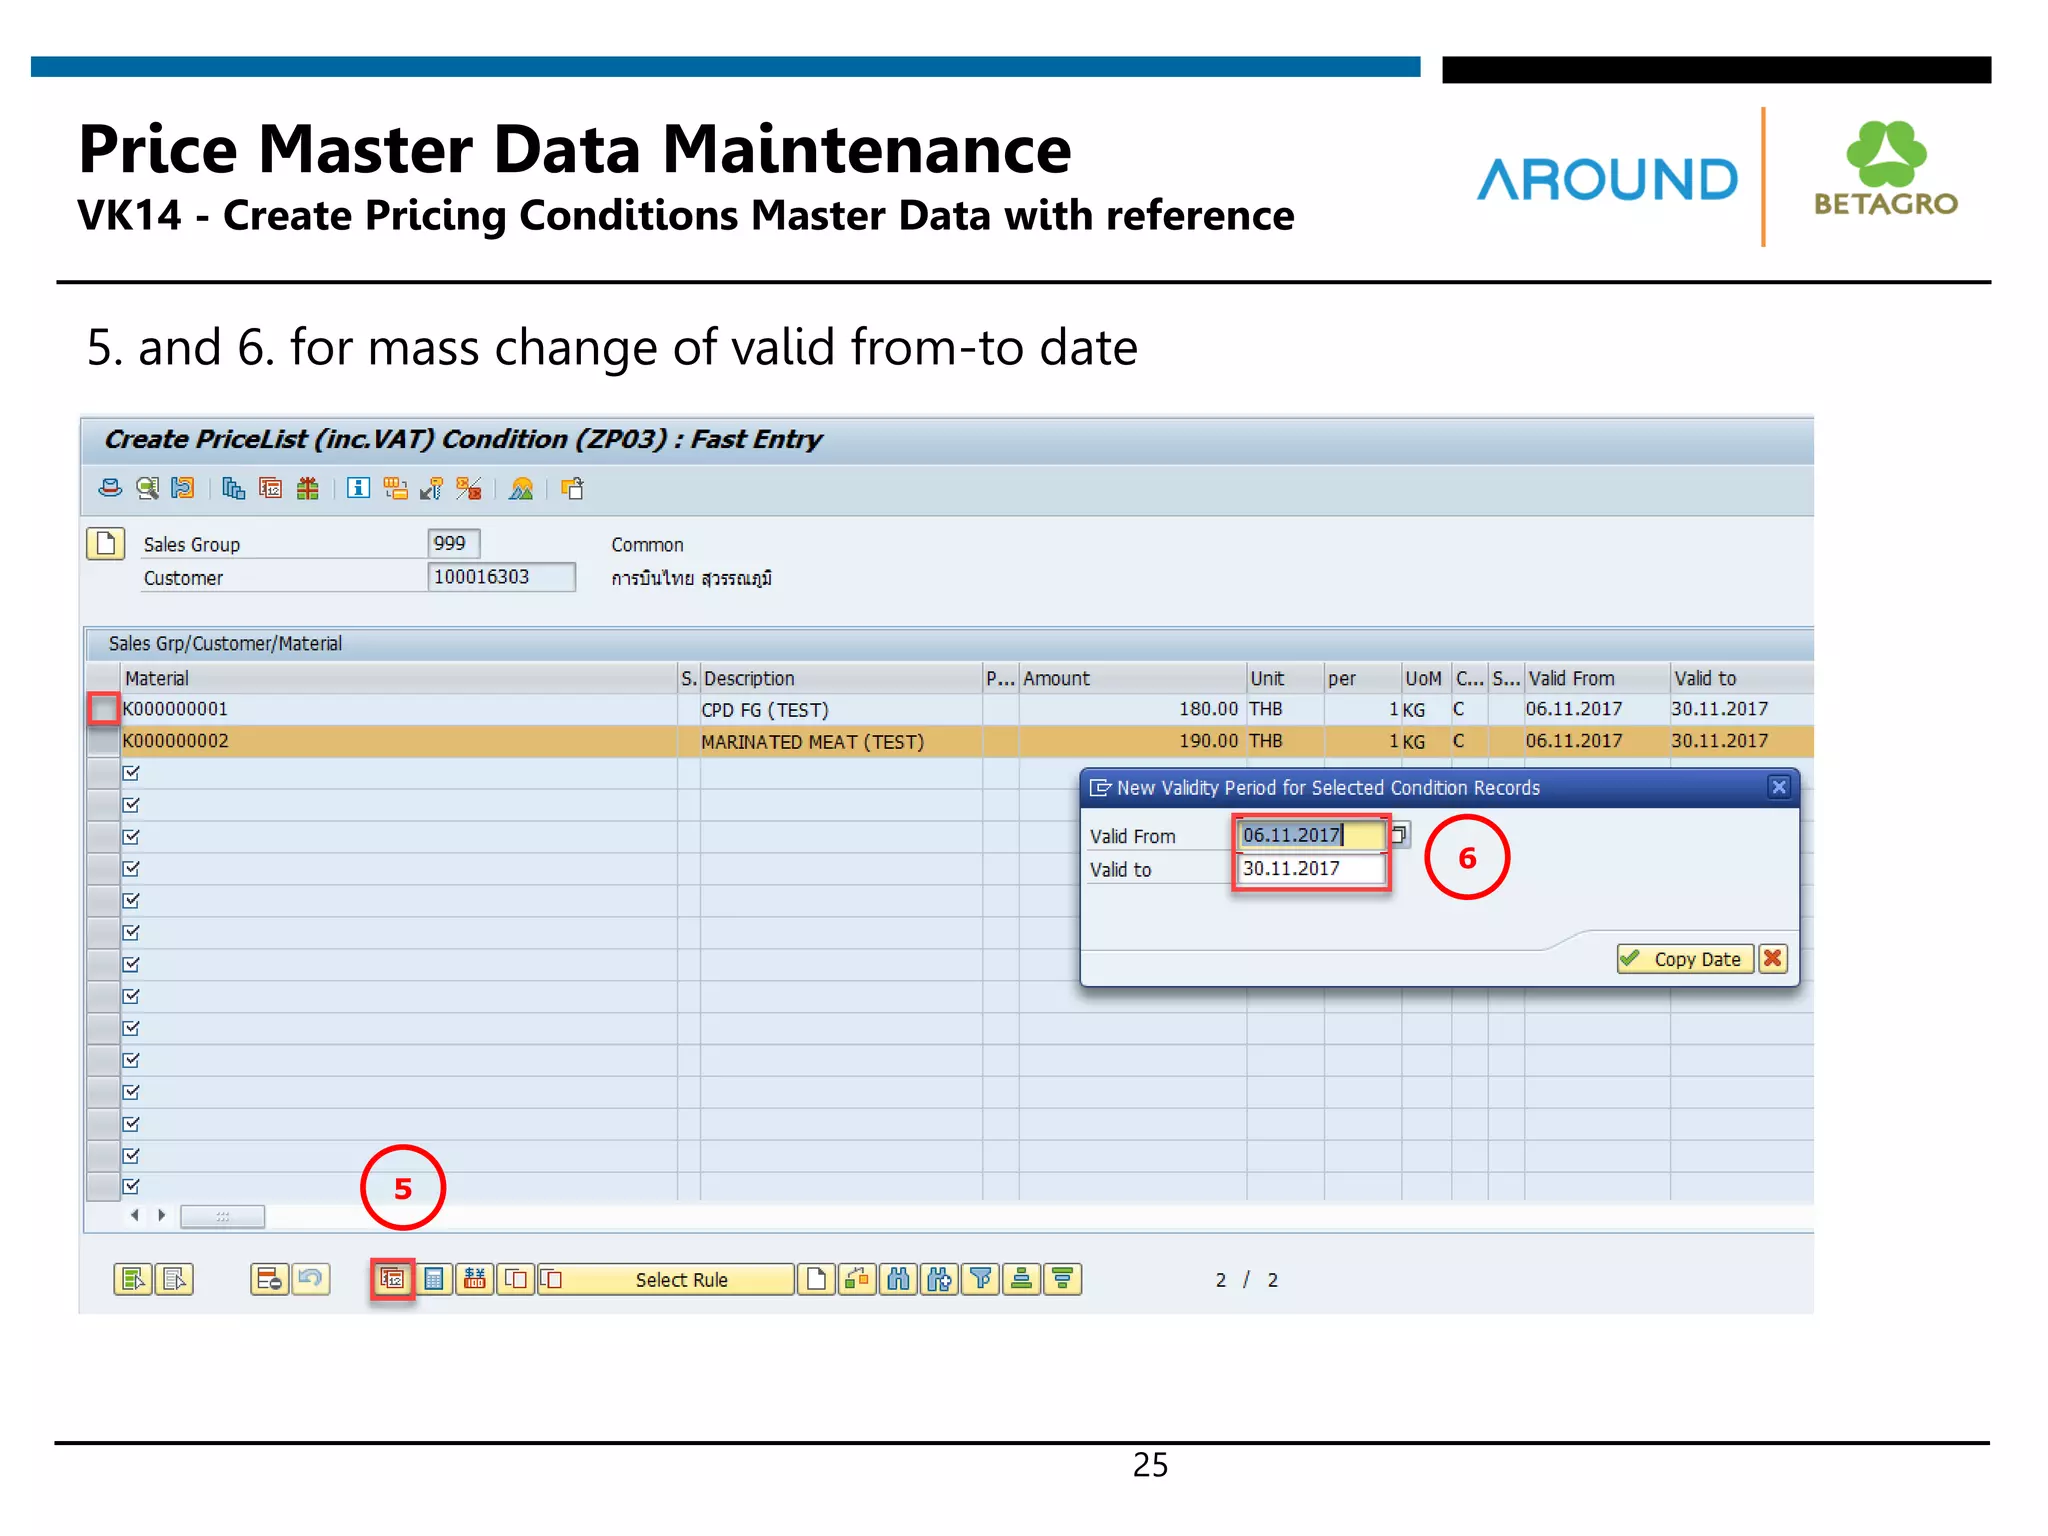Screen dimensions: 2048x1536
Task: Select row marker for K000000002
Action: pyautogui.click(x=103, y=741)
